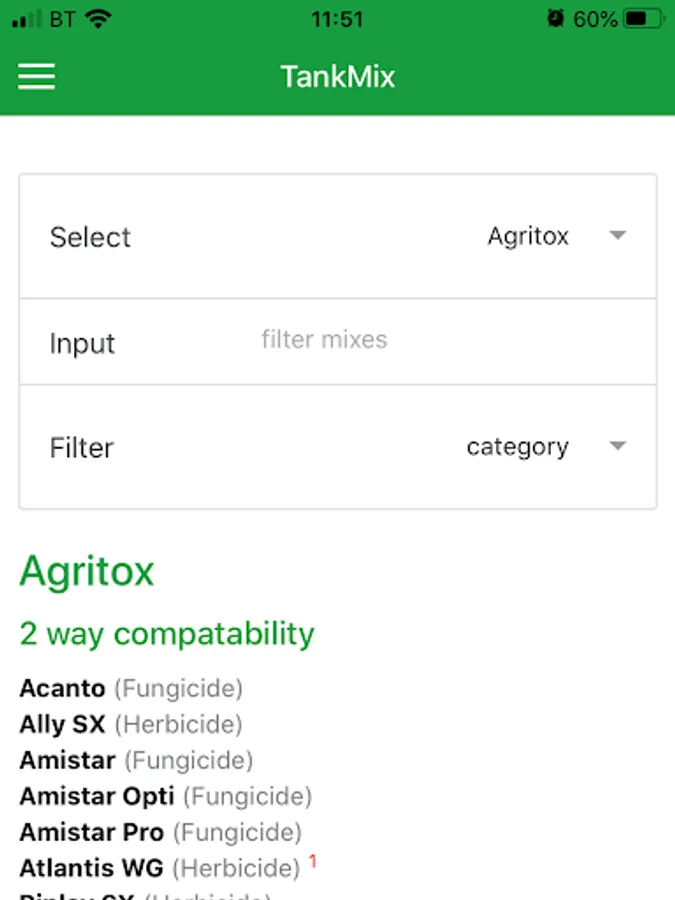Tap the red footnote 1 marker

tap(312, 860)
